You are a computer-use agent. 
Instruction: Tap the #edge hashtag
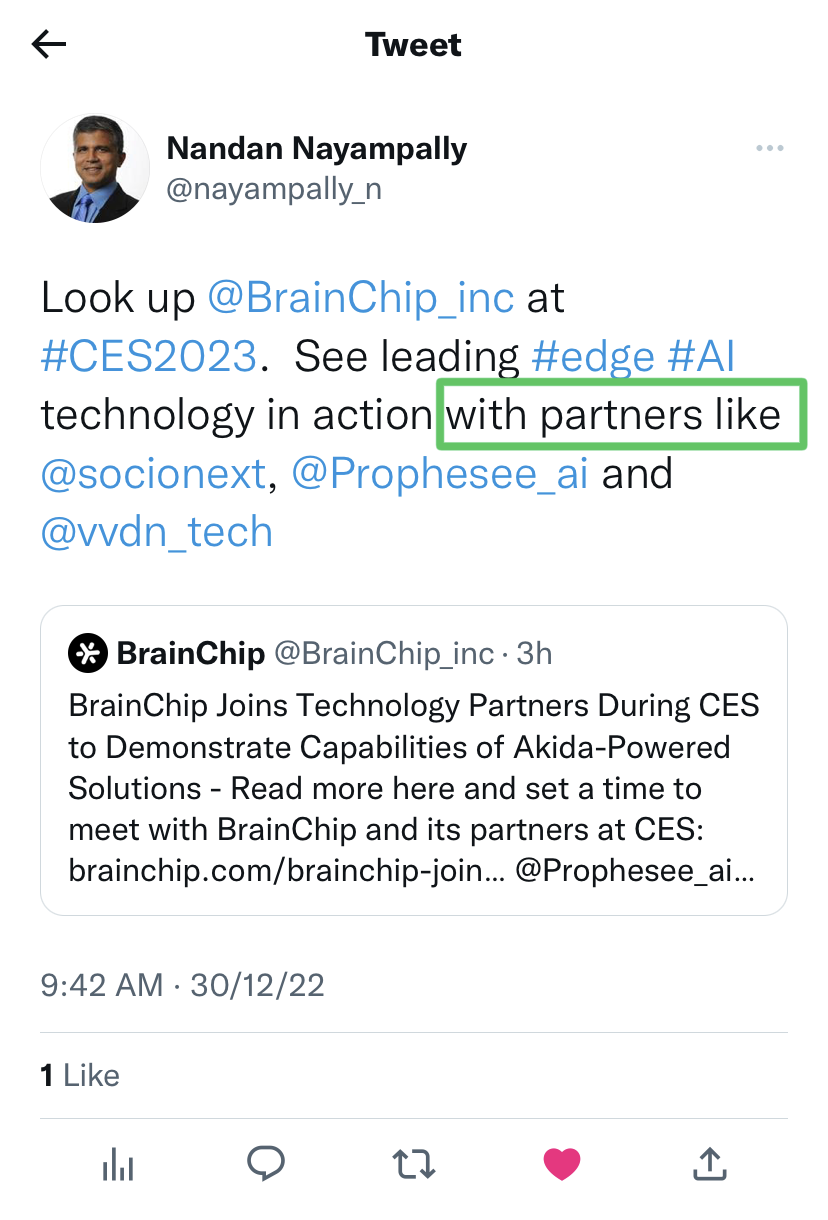pos(593,356)
